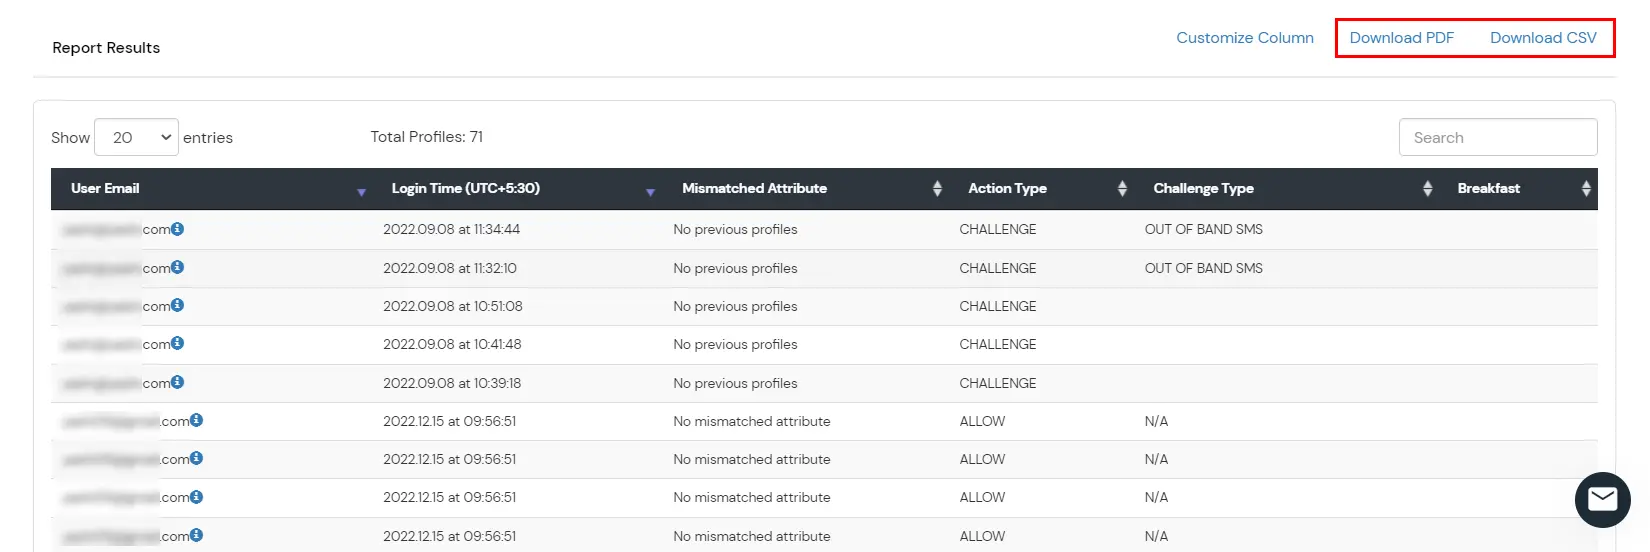Click the Mismatched Attribute header label
The height and width of the screenshot is (552, 1650).
point(754,188)
